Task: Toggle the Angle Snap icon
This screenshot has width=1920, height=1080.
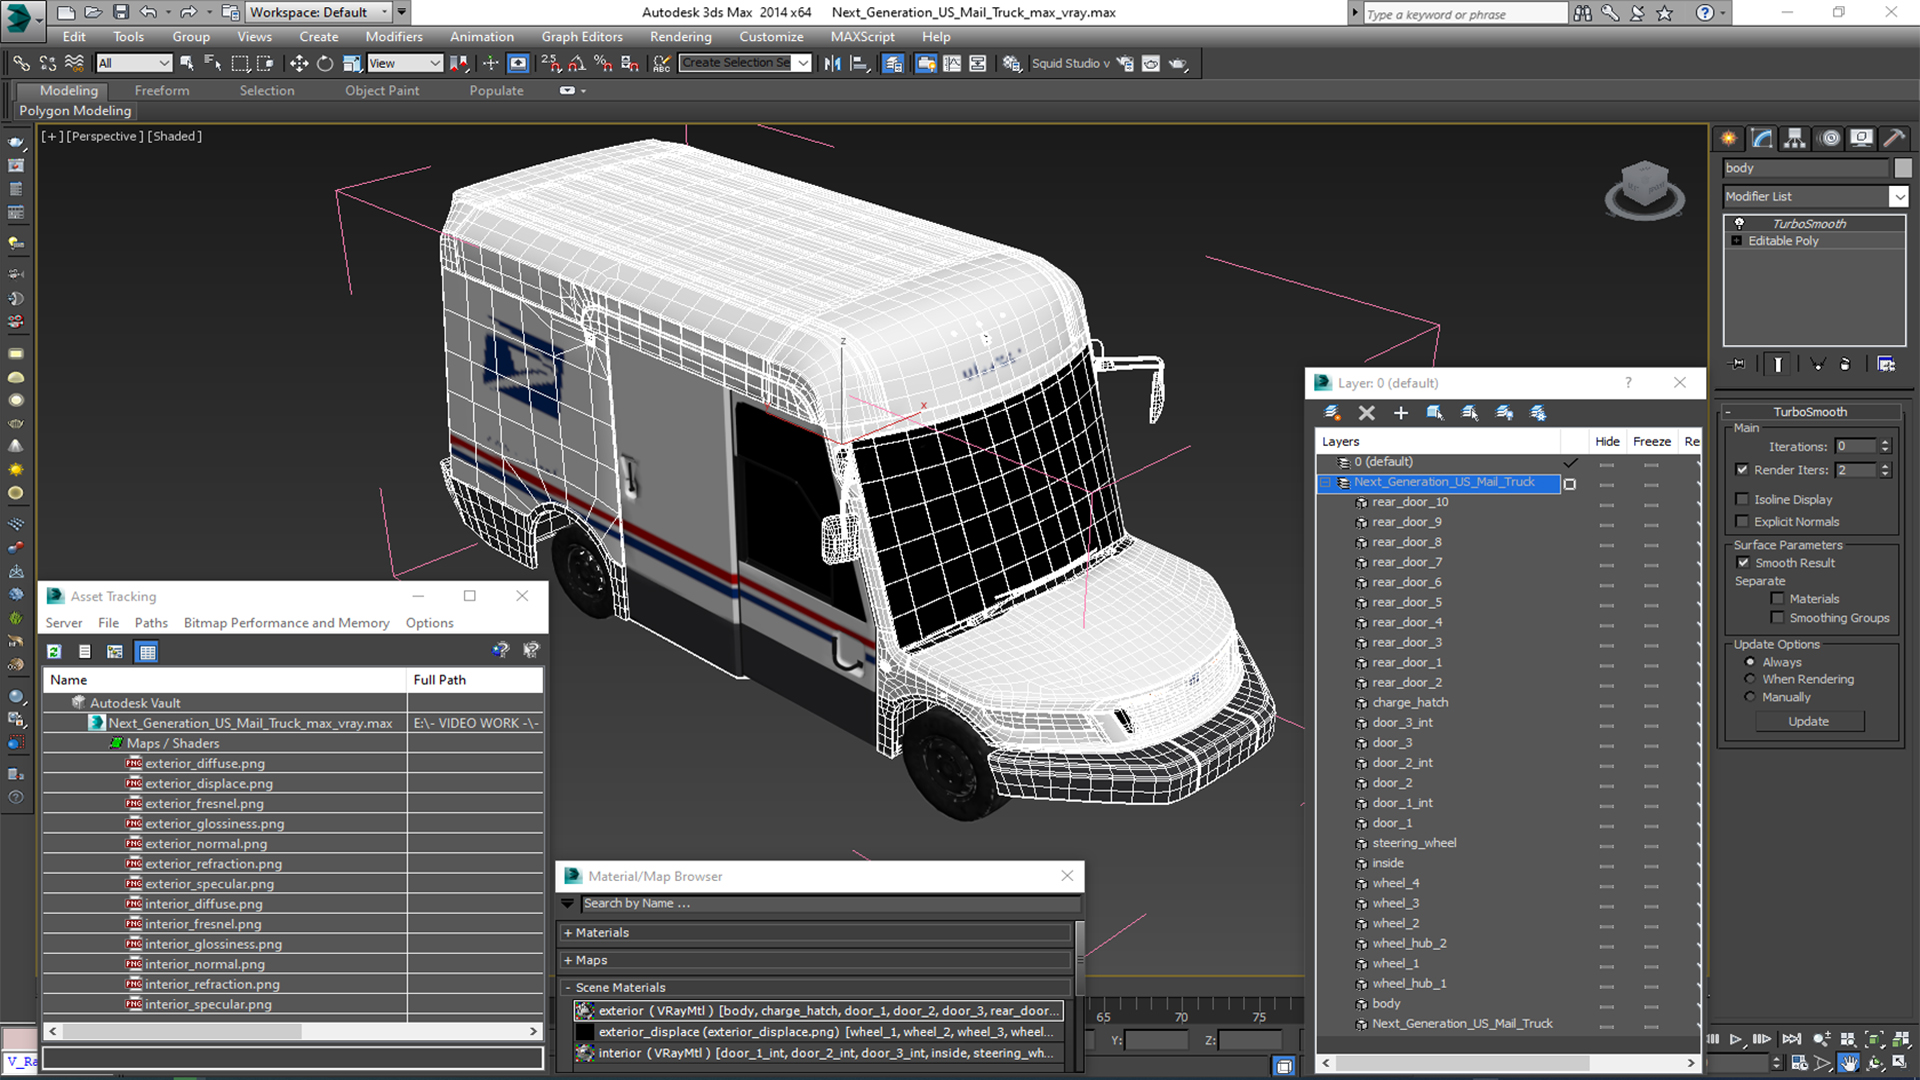Action: pyautogui.click(x=577, y=63)
